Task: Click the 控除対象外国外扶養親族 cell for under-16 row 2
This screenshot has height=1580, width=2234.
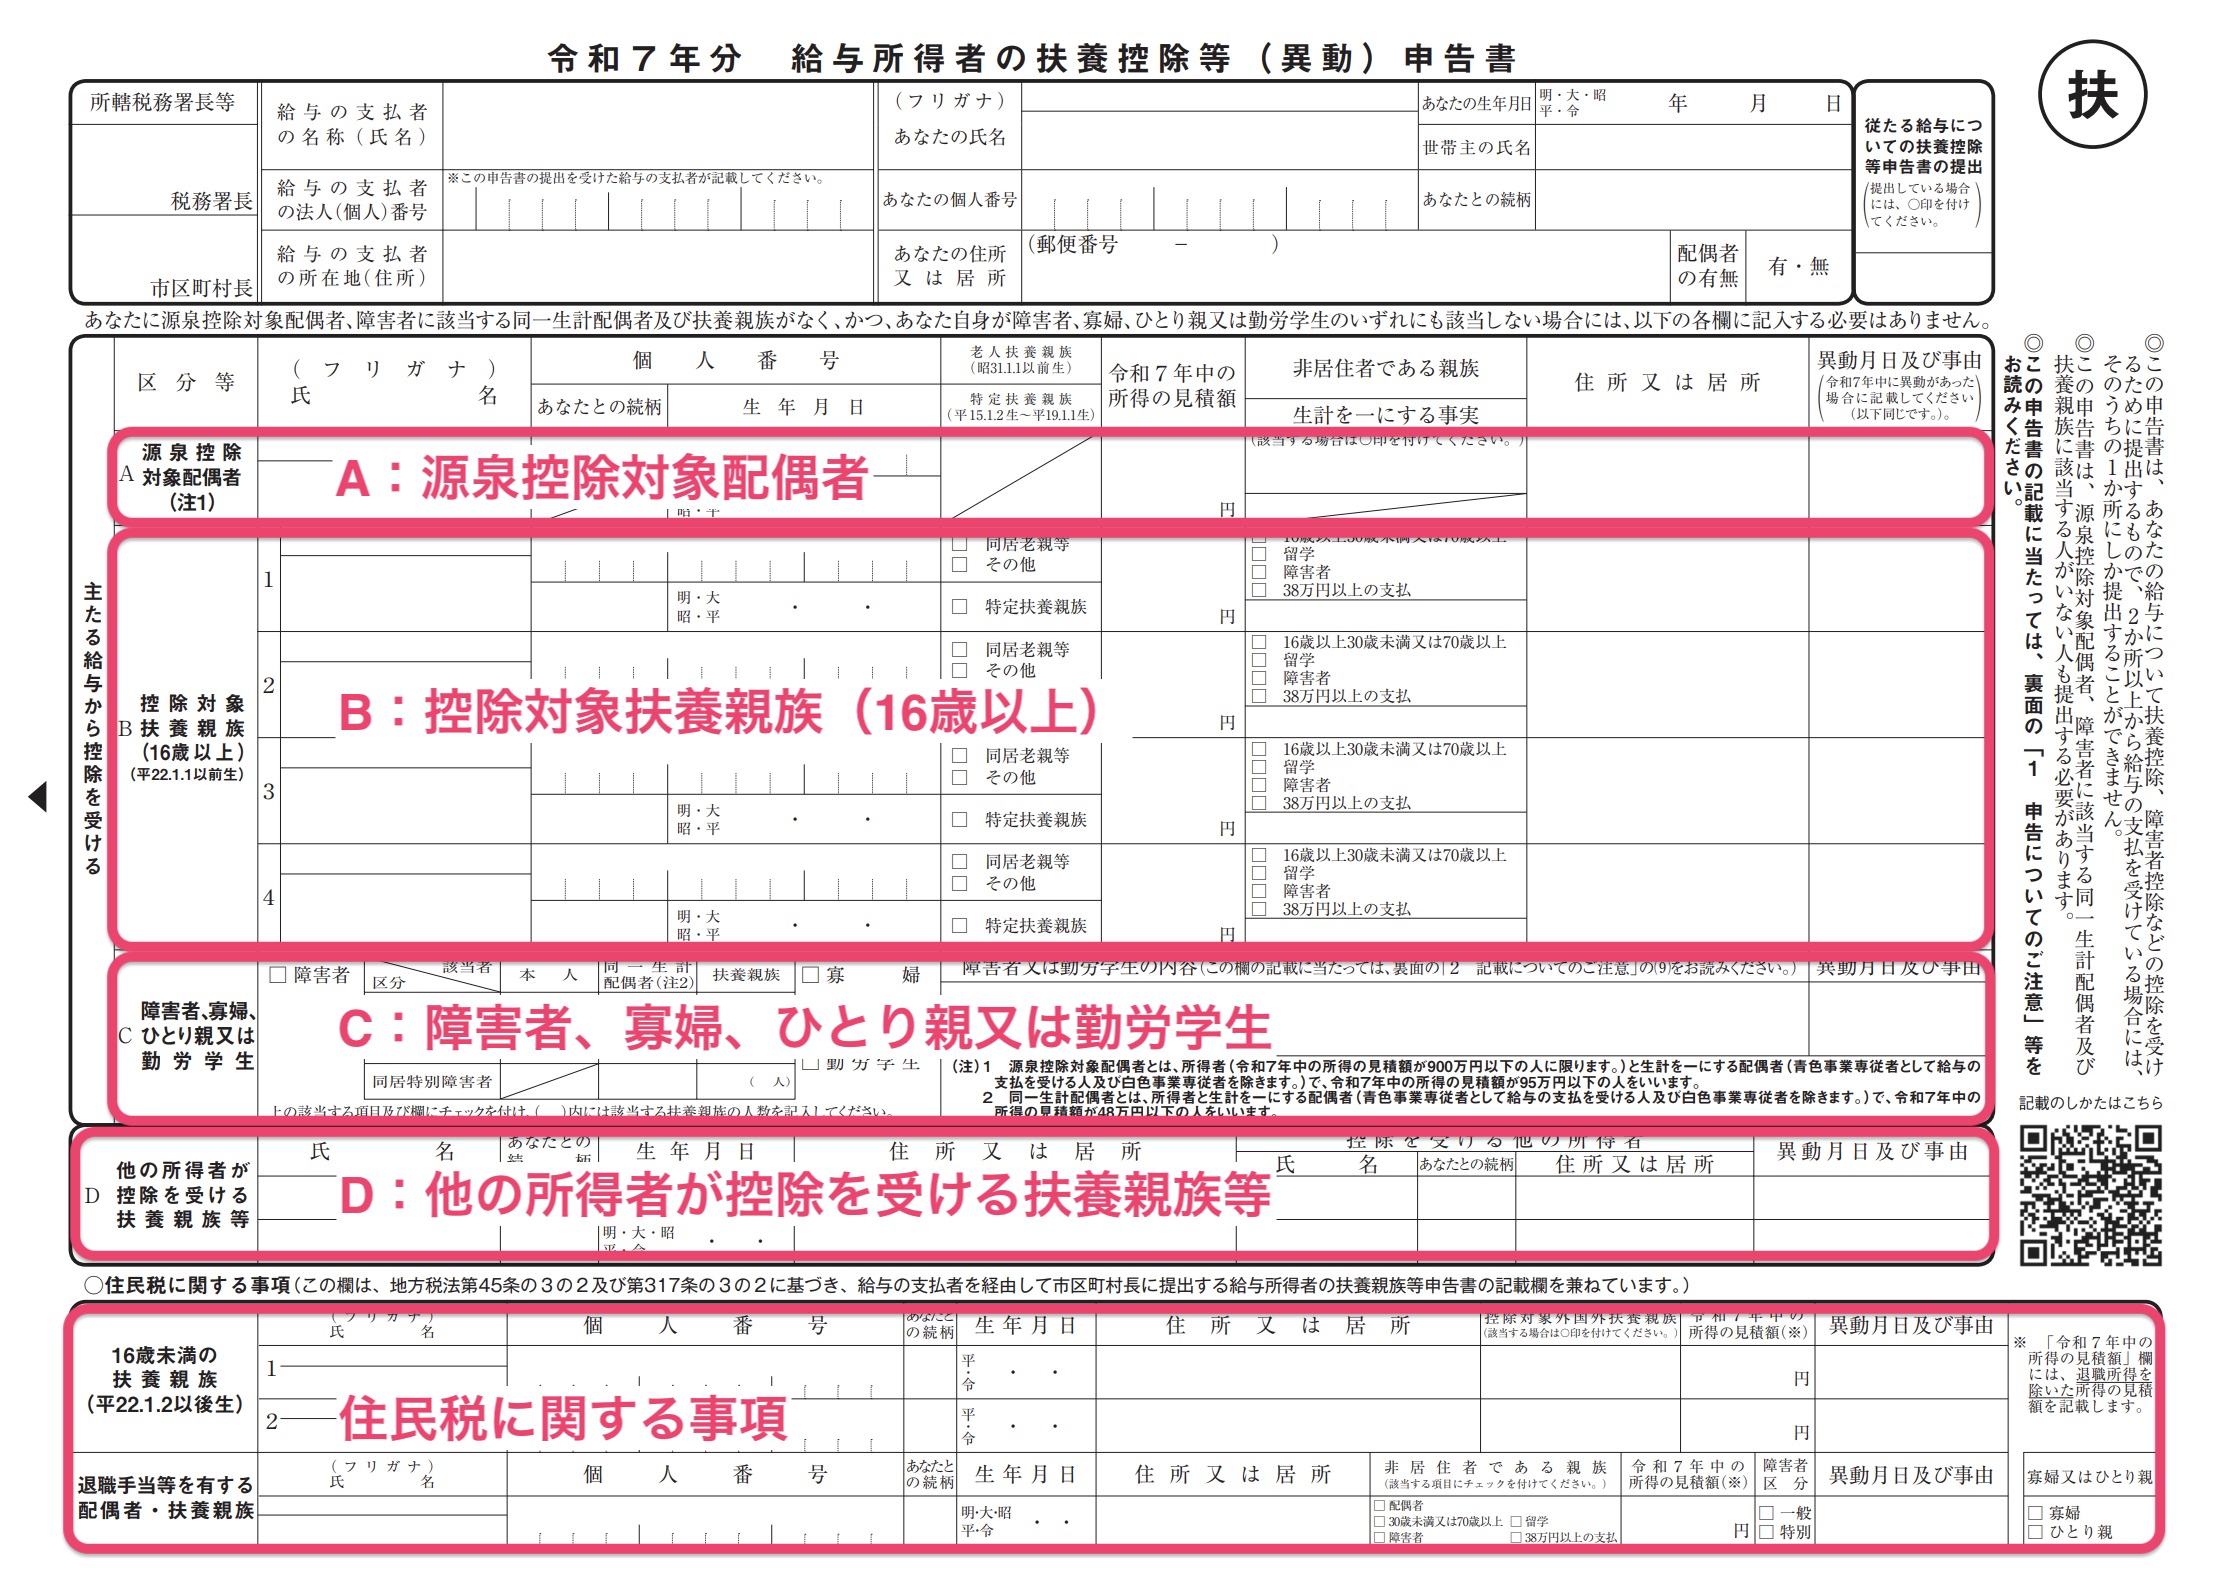Action: pyautogui.click(x=1580, y=1425)
